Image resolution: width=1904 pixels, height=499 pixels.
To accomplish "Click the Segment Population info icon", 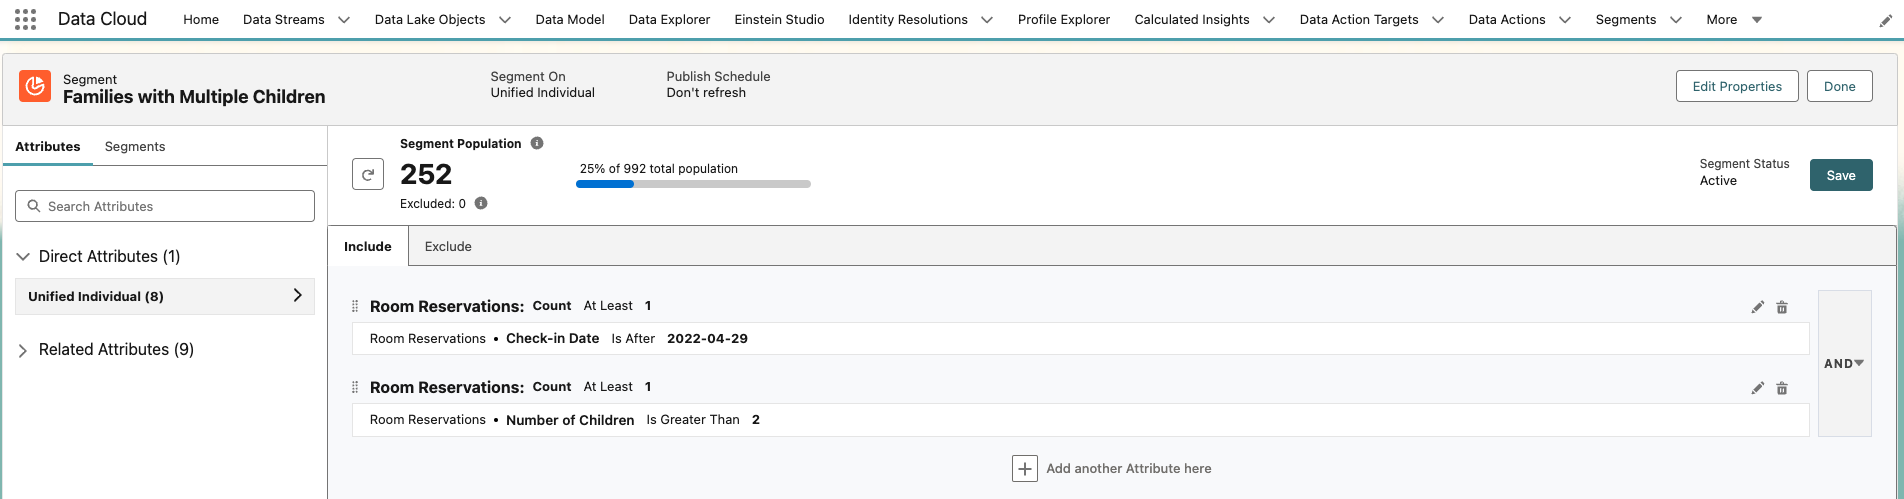I will [x=537, y=143].
